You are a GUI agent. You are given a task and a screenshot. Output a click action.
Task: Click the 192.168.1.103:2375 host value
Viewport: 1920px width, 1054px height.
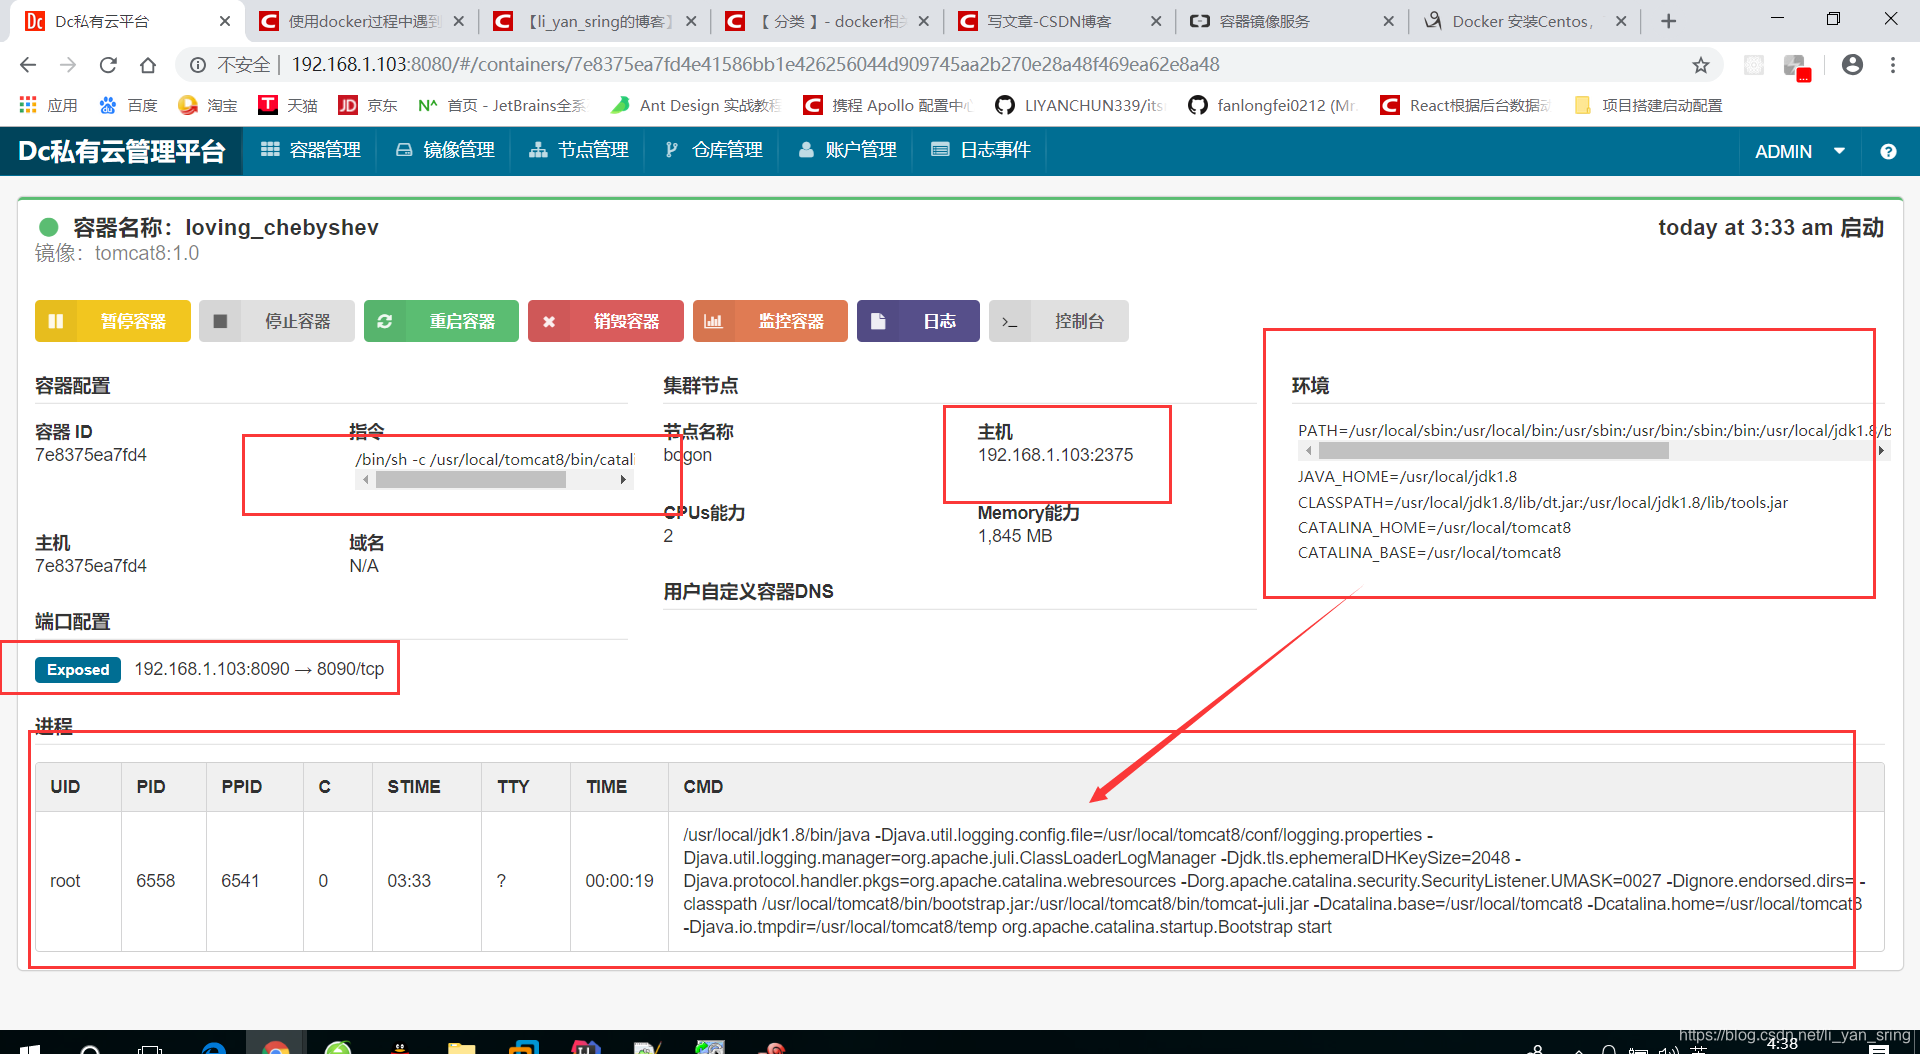(1055, 455)
